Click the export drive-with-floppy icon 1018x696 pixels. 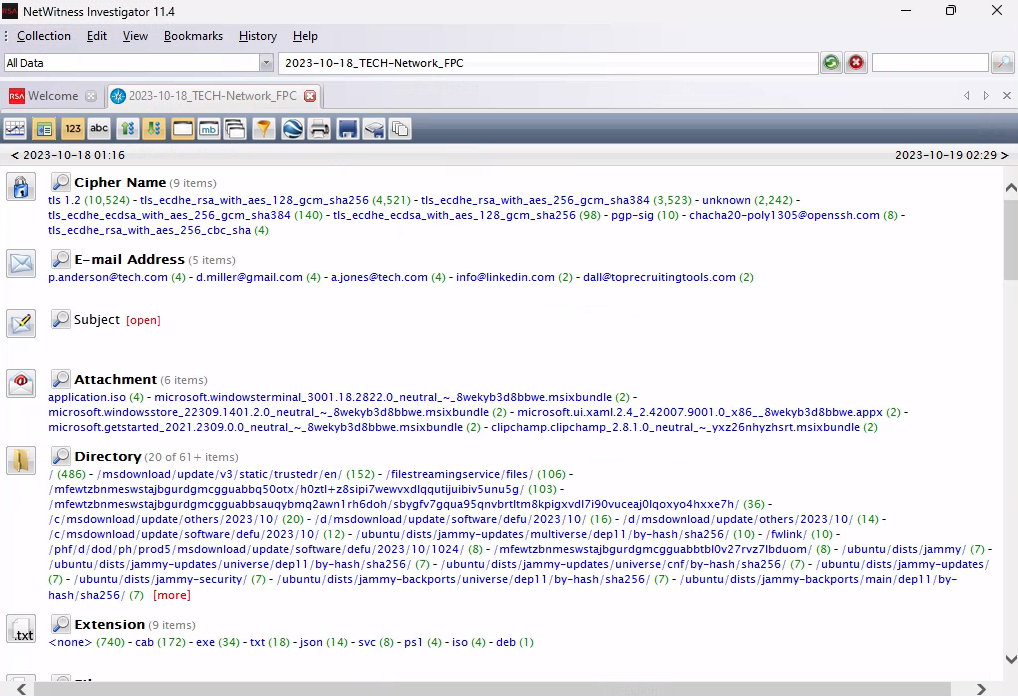click(374, 129)
